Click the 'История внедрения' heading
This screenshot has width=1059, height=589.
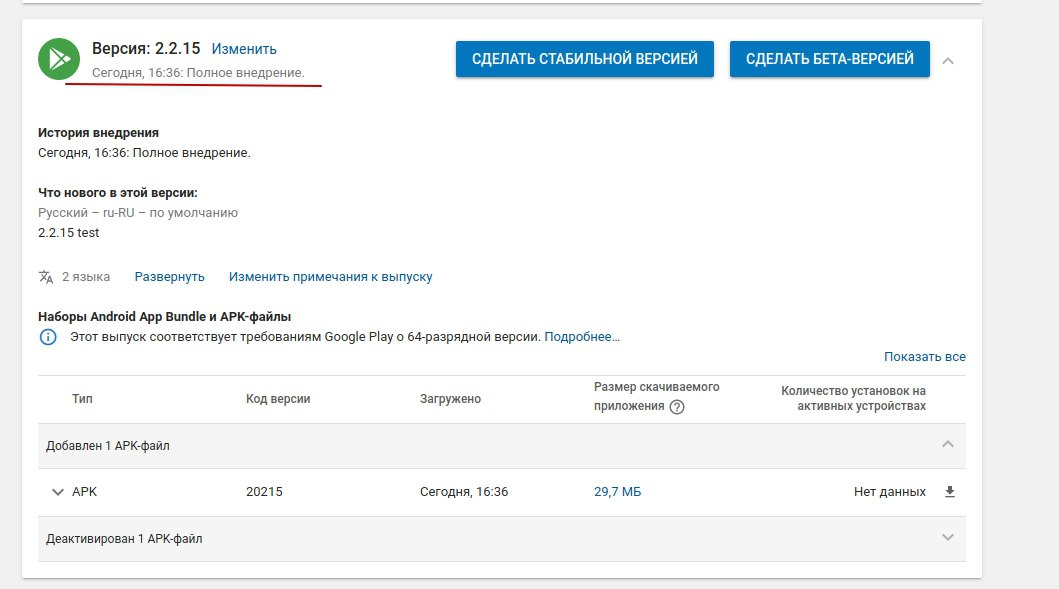click(99, 132)
